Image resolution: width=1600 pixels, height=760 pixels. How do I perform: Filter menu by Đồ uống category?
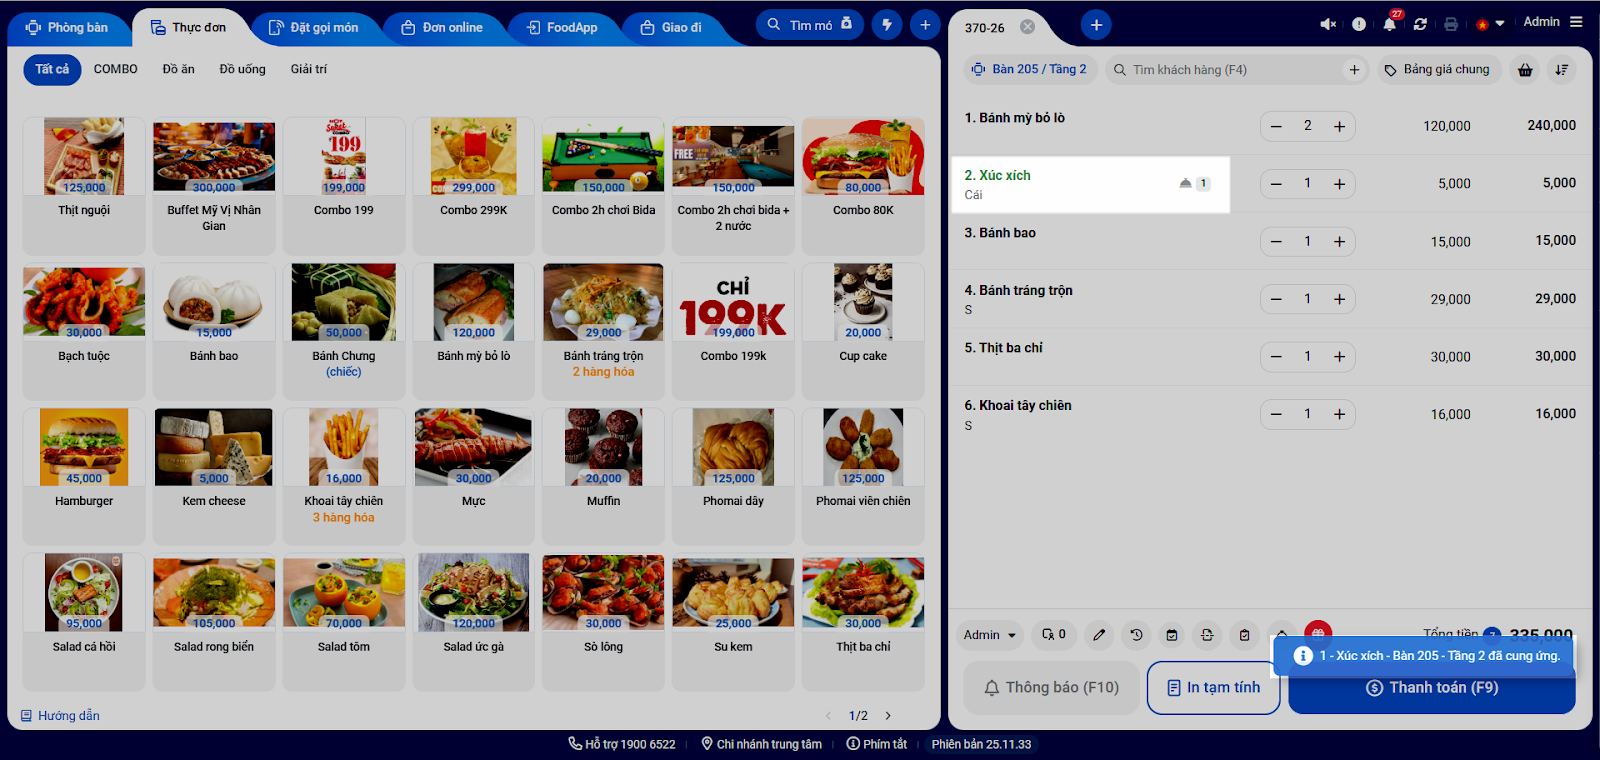pos(243,69)
